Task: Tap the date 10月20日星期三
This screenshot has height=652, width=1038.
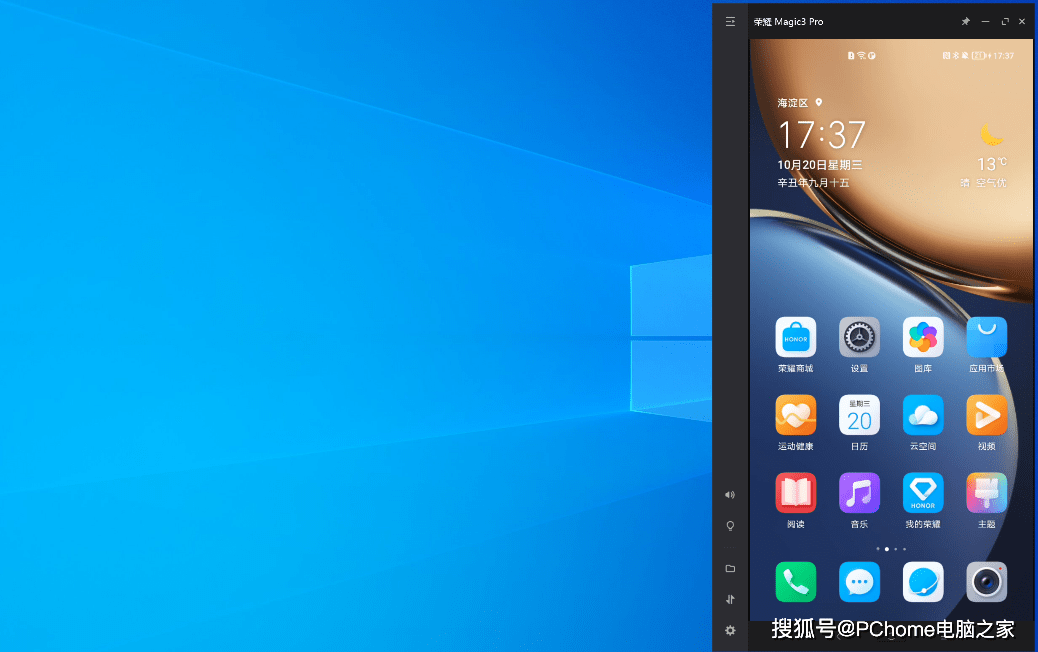Action: pos(820,165)
